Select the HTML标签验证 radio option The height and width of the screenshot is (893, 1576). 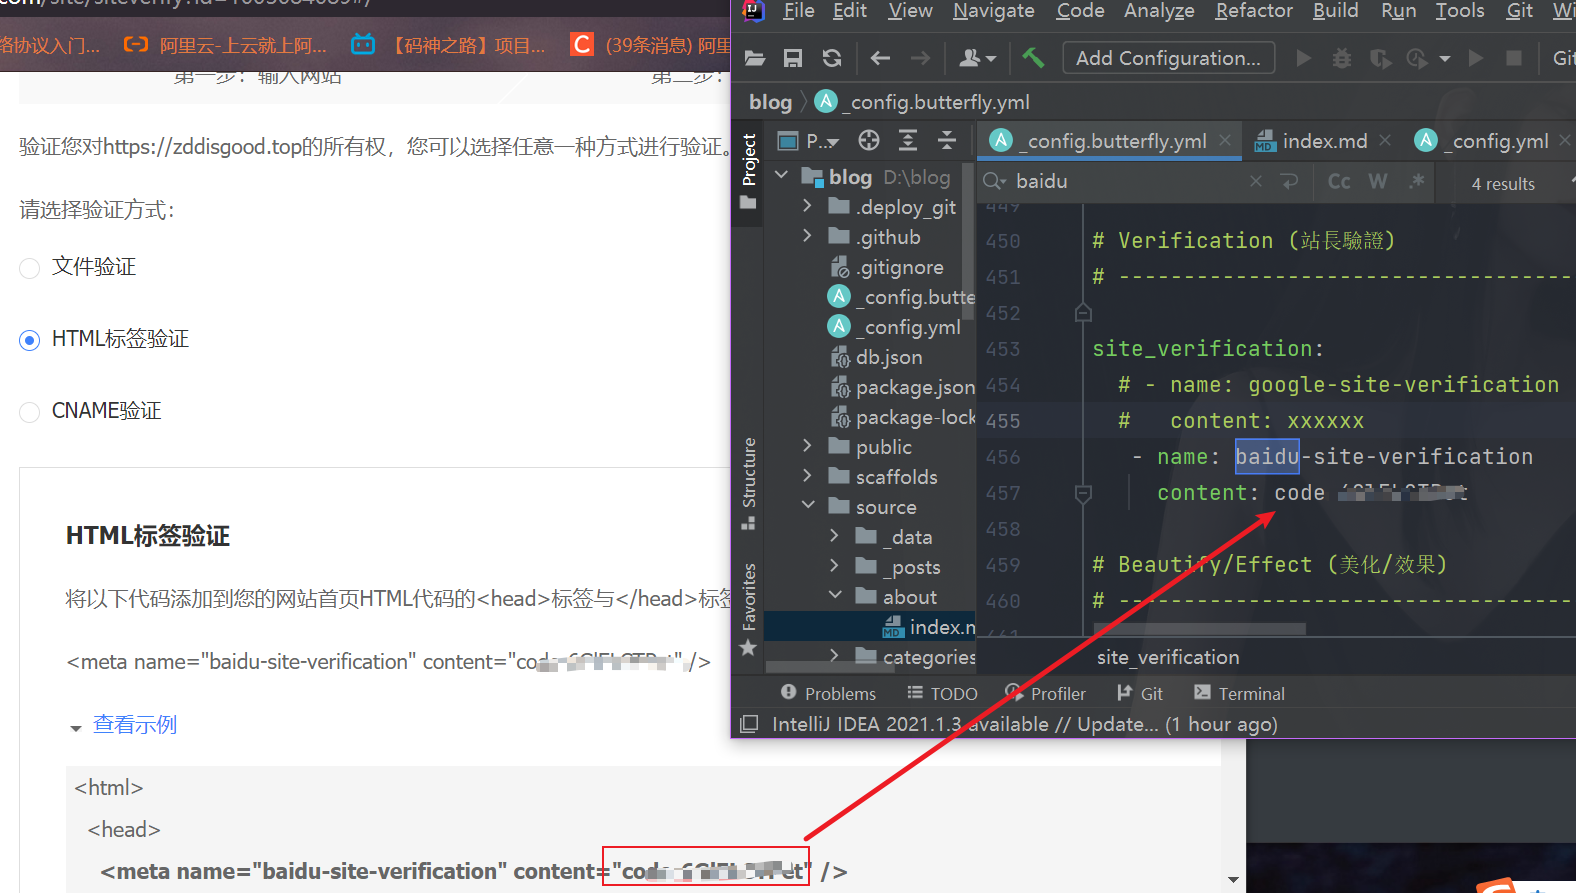(30, 340)
